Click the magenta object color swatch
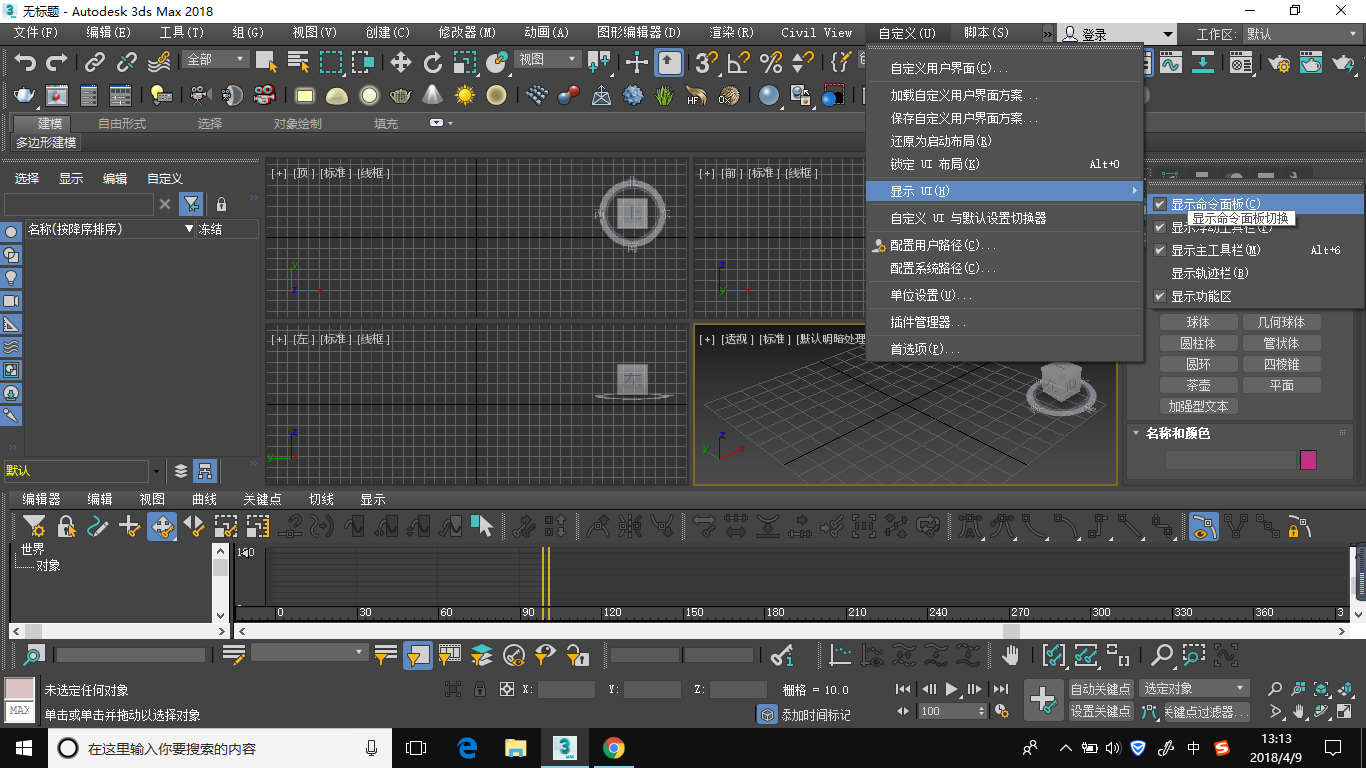 point(1308,460)
